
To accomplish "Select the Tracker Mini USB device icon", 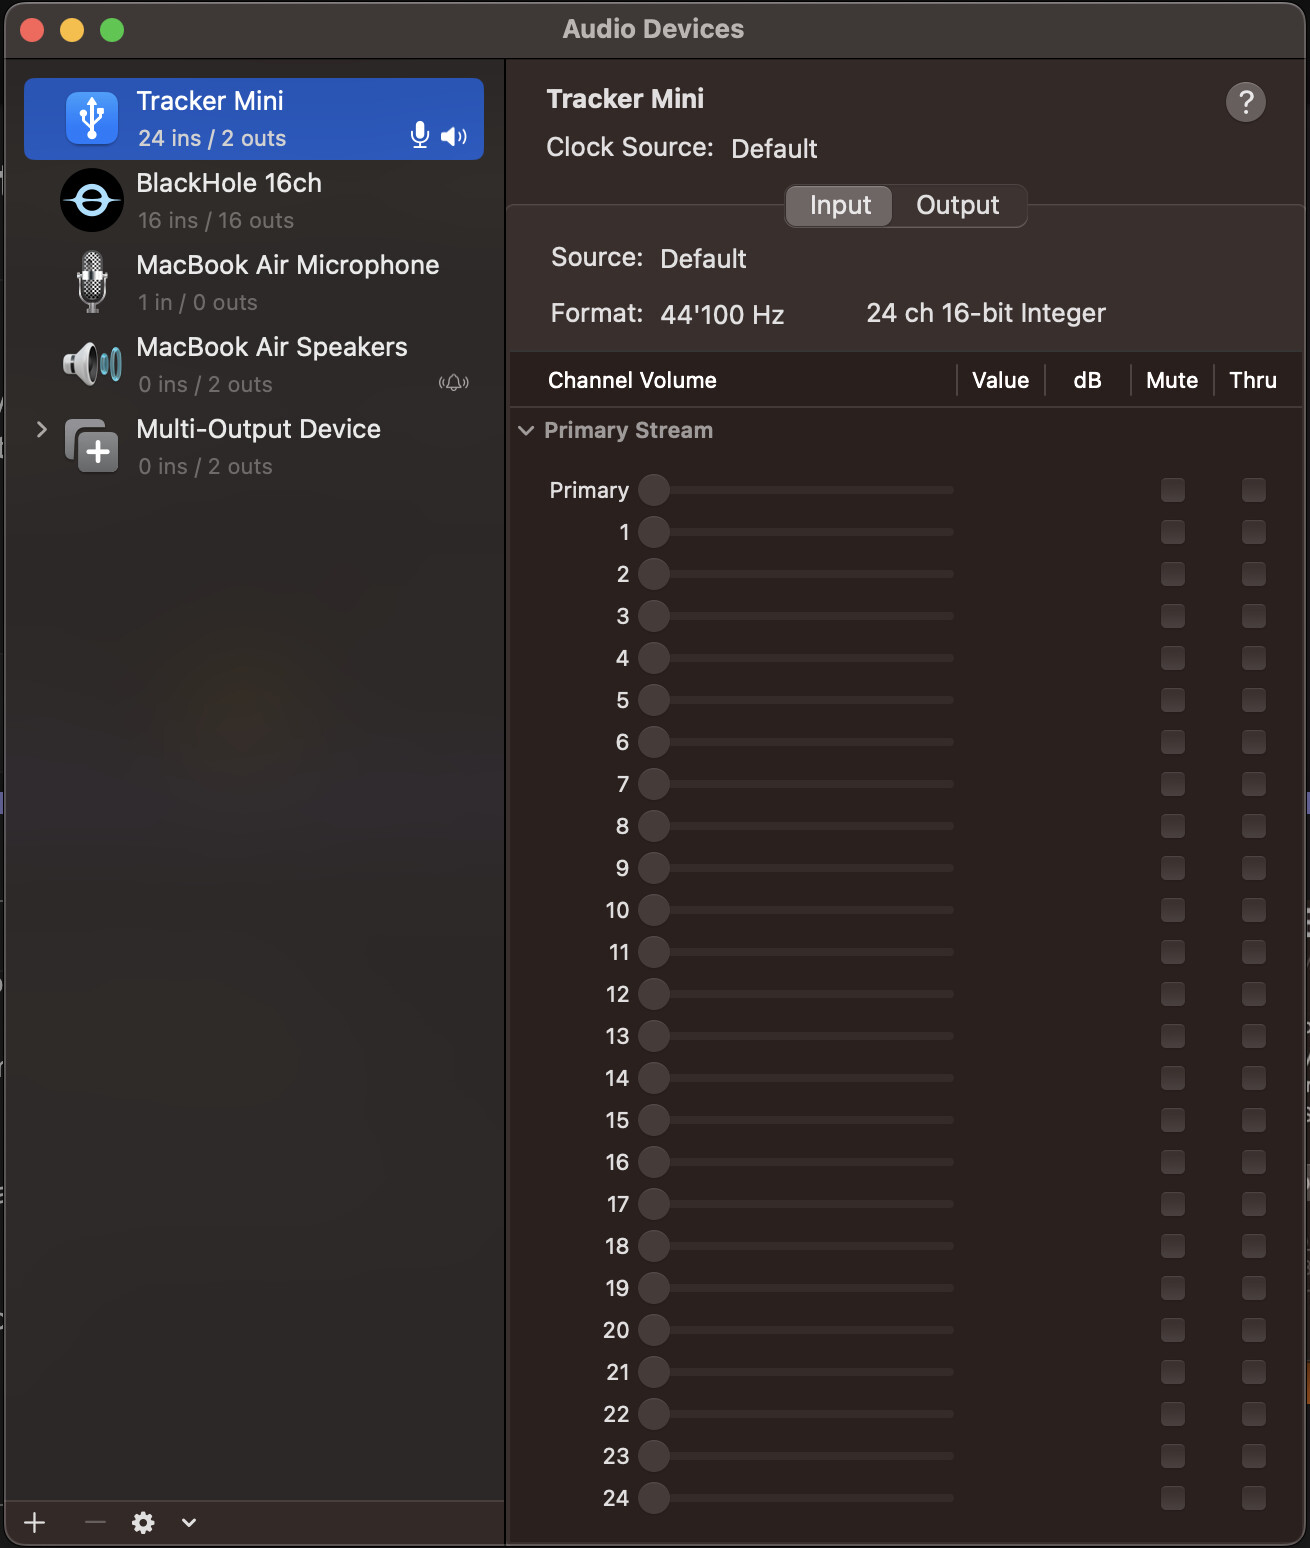I will (92, 118).
